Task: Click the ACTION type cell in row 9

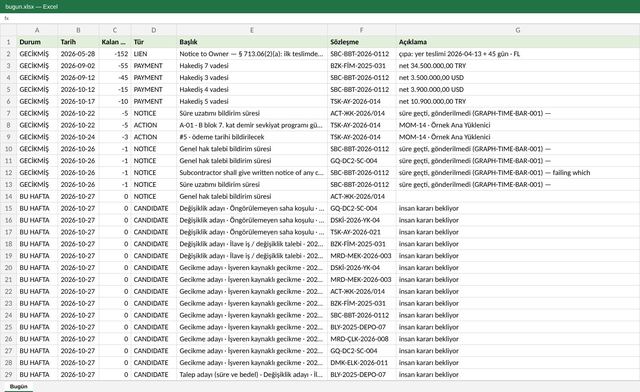Action: pyautogui.click(x=154, y=137)
